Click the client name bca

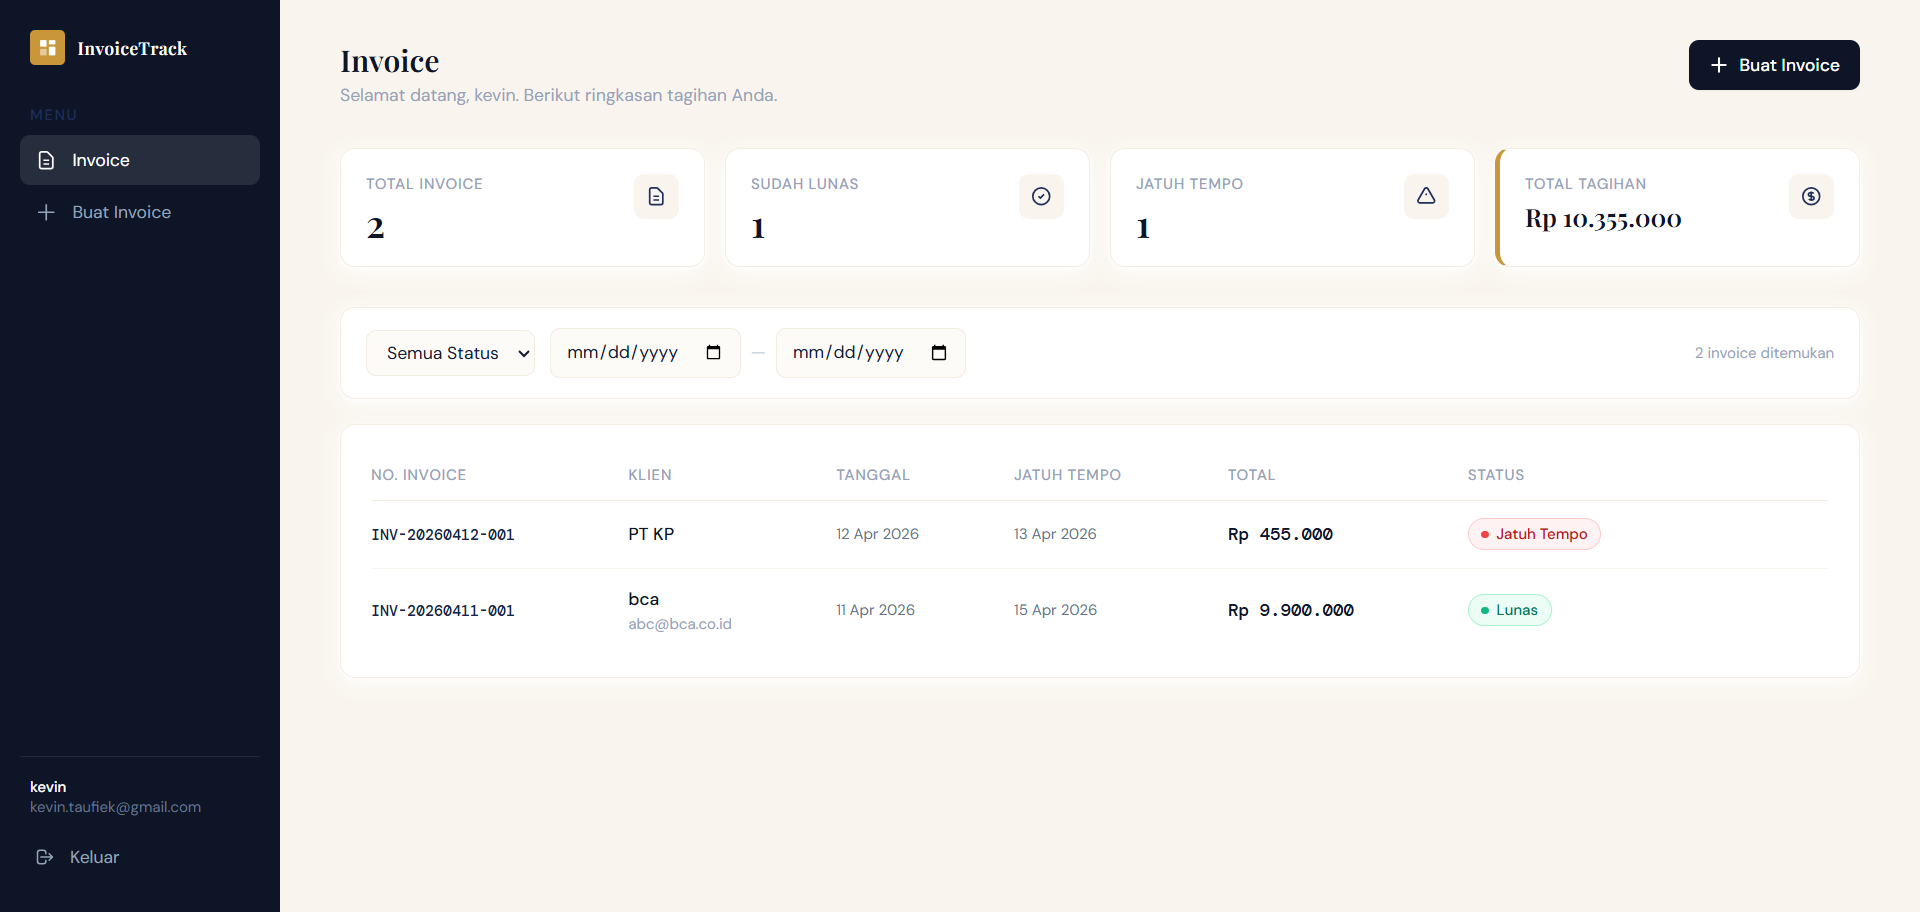tap(643, 599)
